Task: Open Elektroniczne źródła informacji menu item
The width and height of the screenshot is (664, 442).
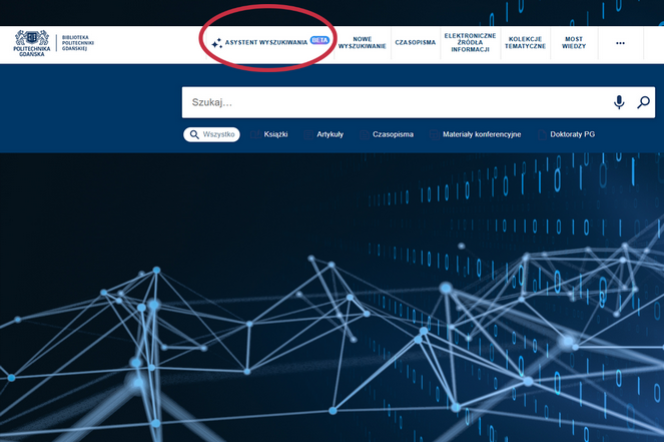Action: 469,43
